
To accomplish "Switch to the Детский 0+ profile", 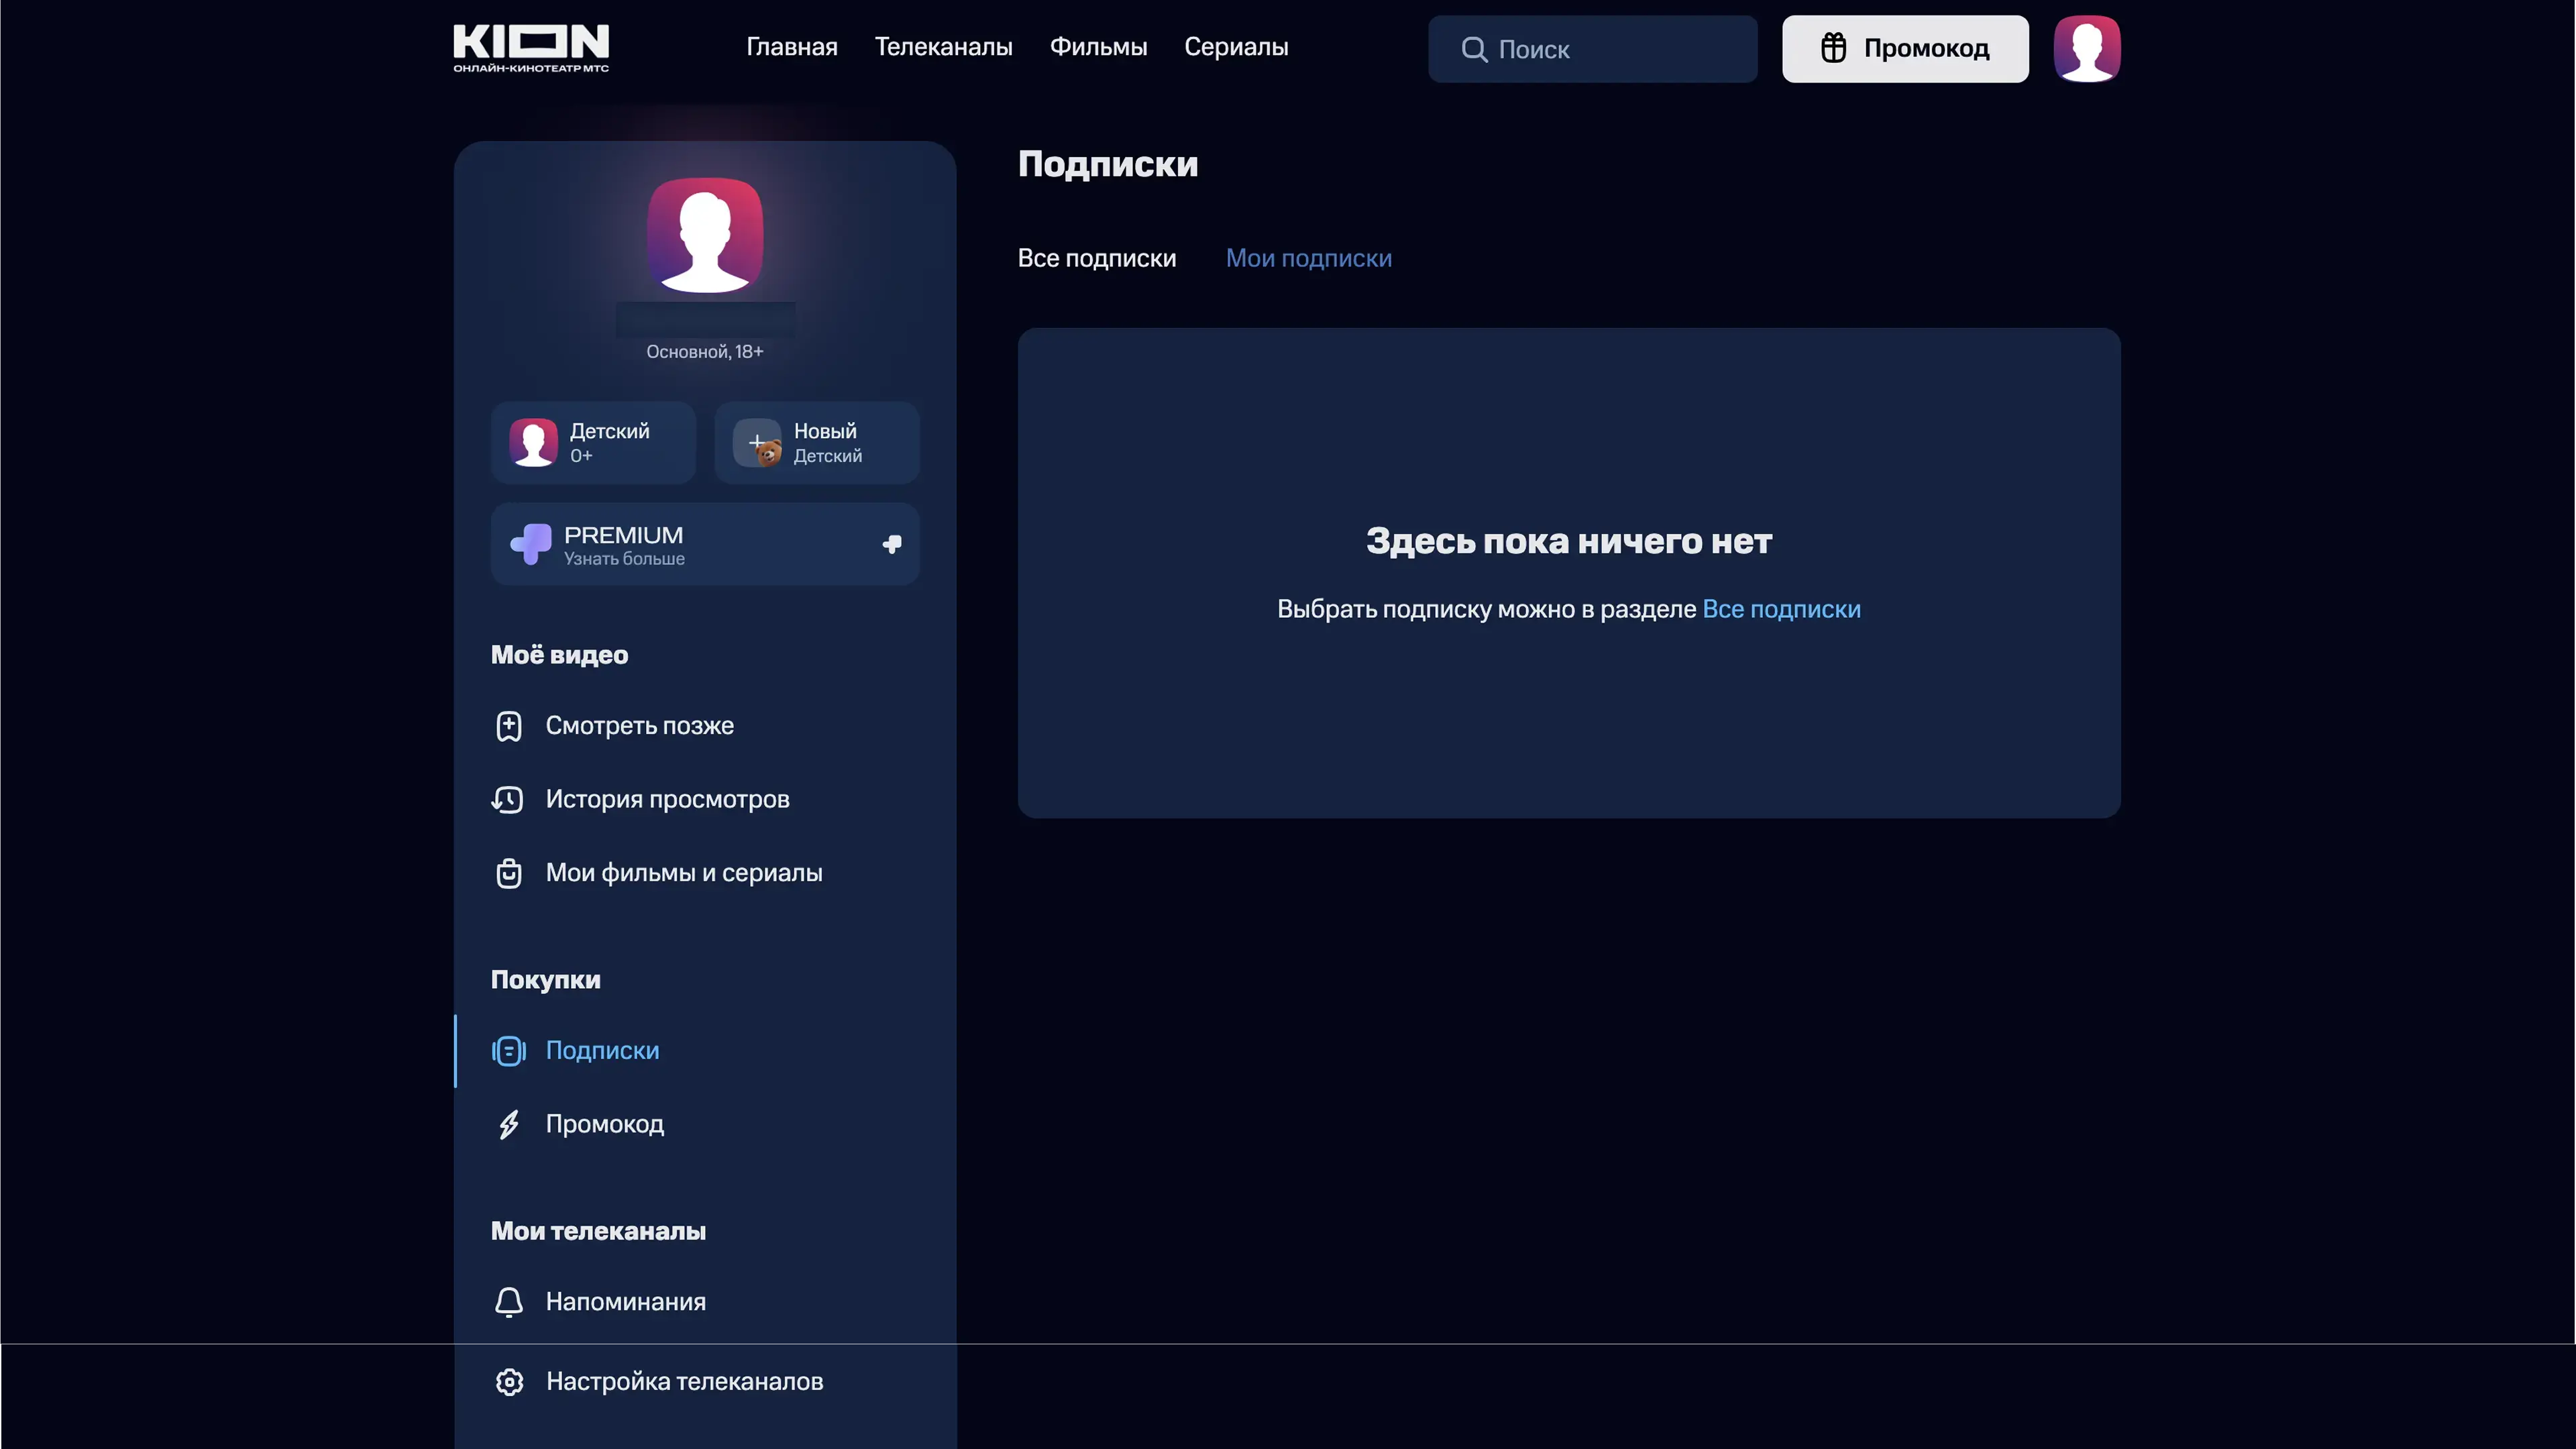I will click(593, 443).
